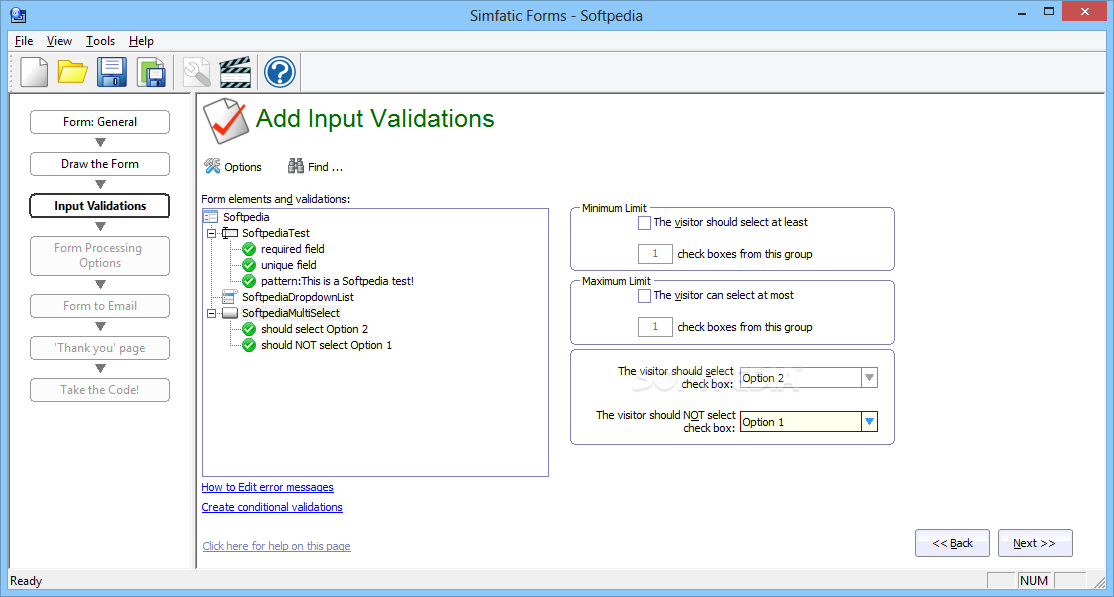
Task: Click green check beside pattern validation
Action: 249,281
